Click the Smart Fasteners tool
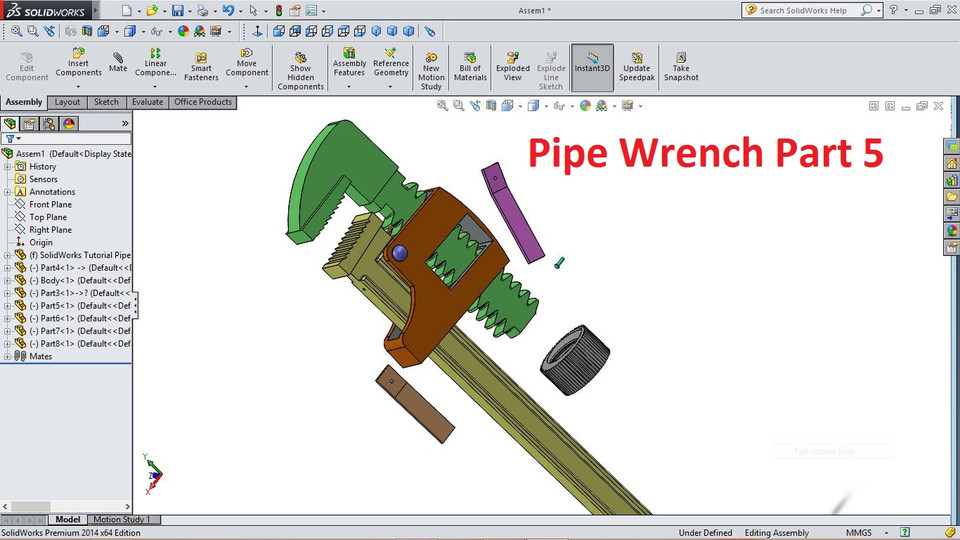Viewport: 960px width, 540px height. tap(201, 67)
